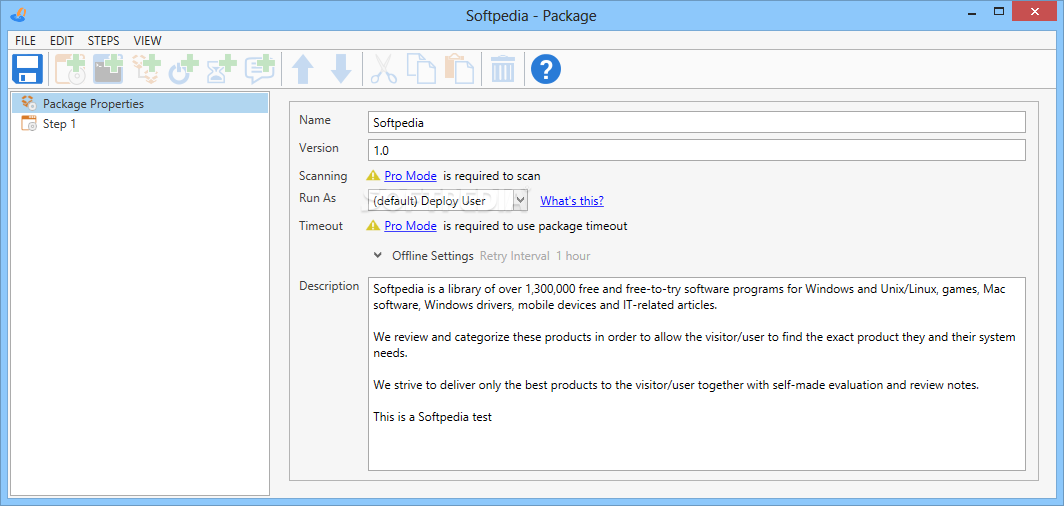Move the step up with the arrow
Image resolution: width=1064 pixels, height=506 pixels.
pyautogui.click(x=303, y=69)
